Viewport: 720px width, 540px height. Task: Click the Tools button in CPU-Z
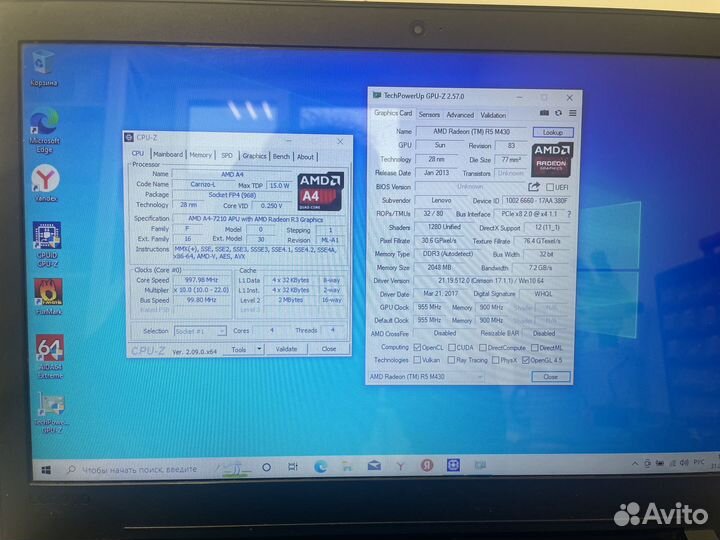tap(239, 350)
